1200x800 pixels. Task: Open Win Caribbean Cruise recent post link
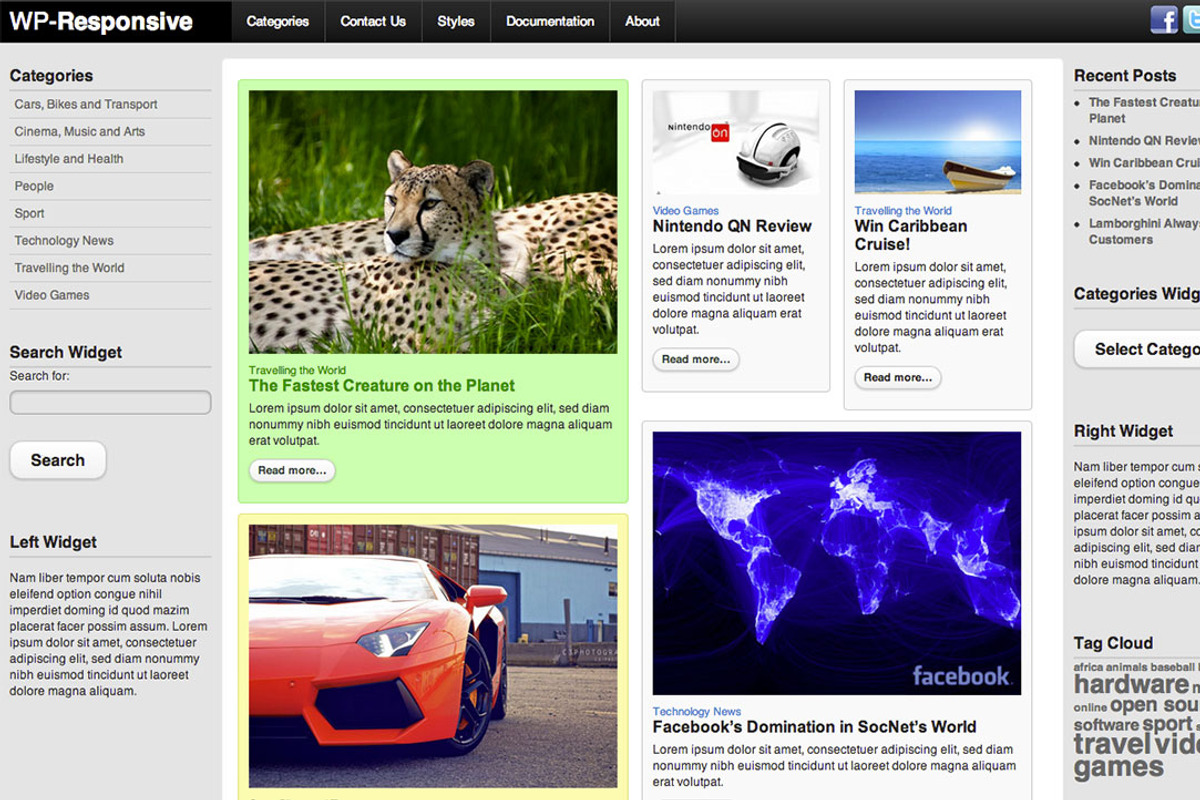[1144, 163]
